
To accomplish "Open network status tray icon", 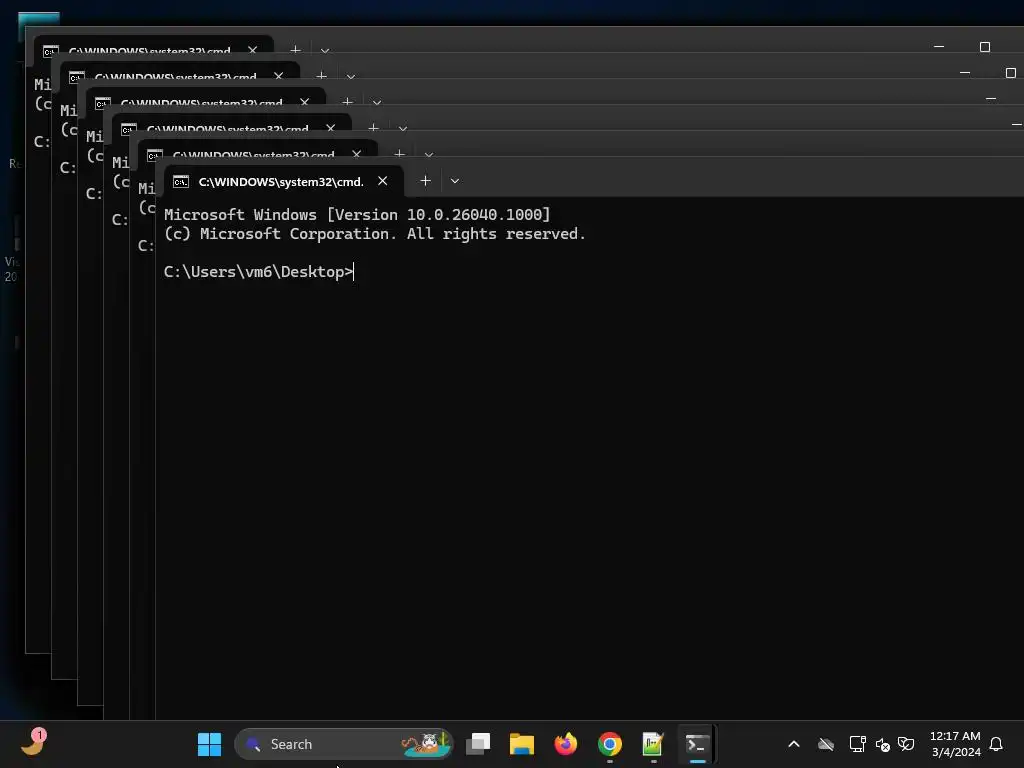I will click(x=857, y=744).
